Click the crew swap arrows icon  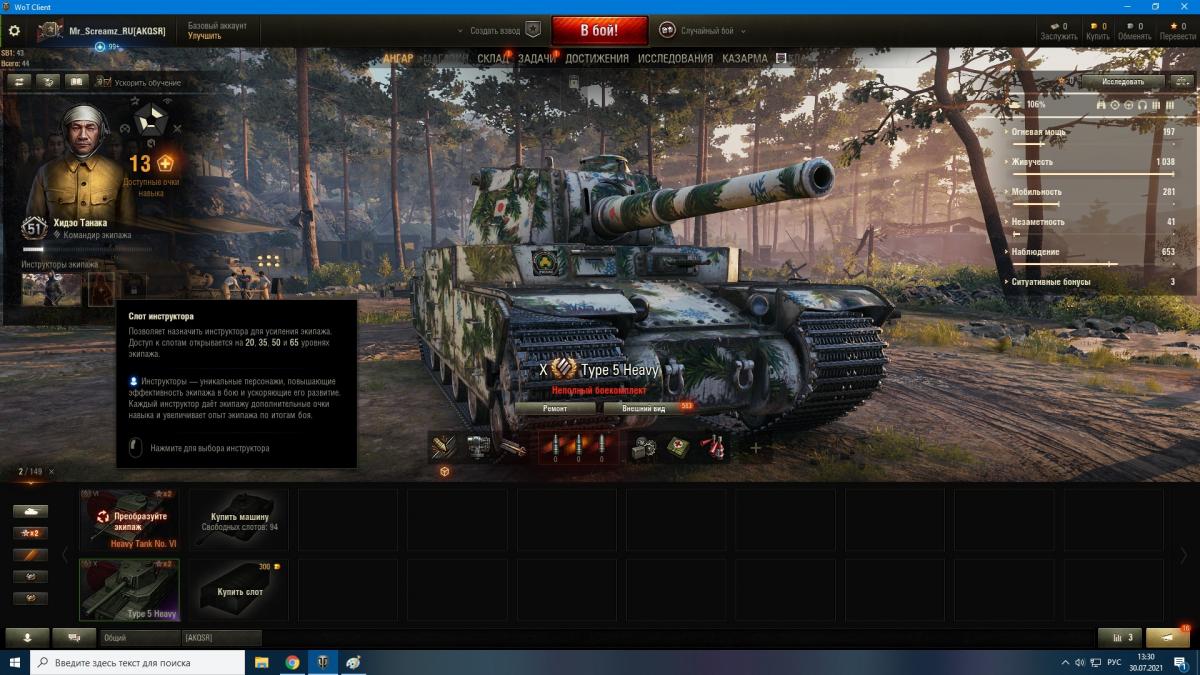18,82
